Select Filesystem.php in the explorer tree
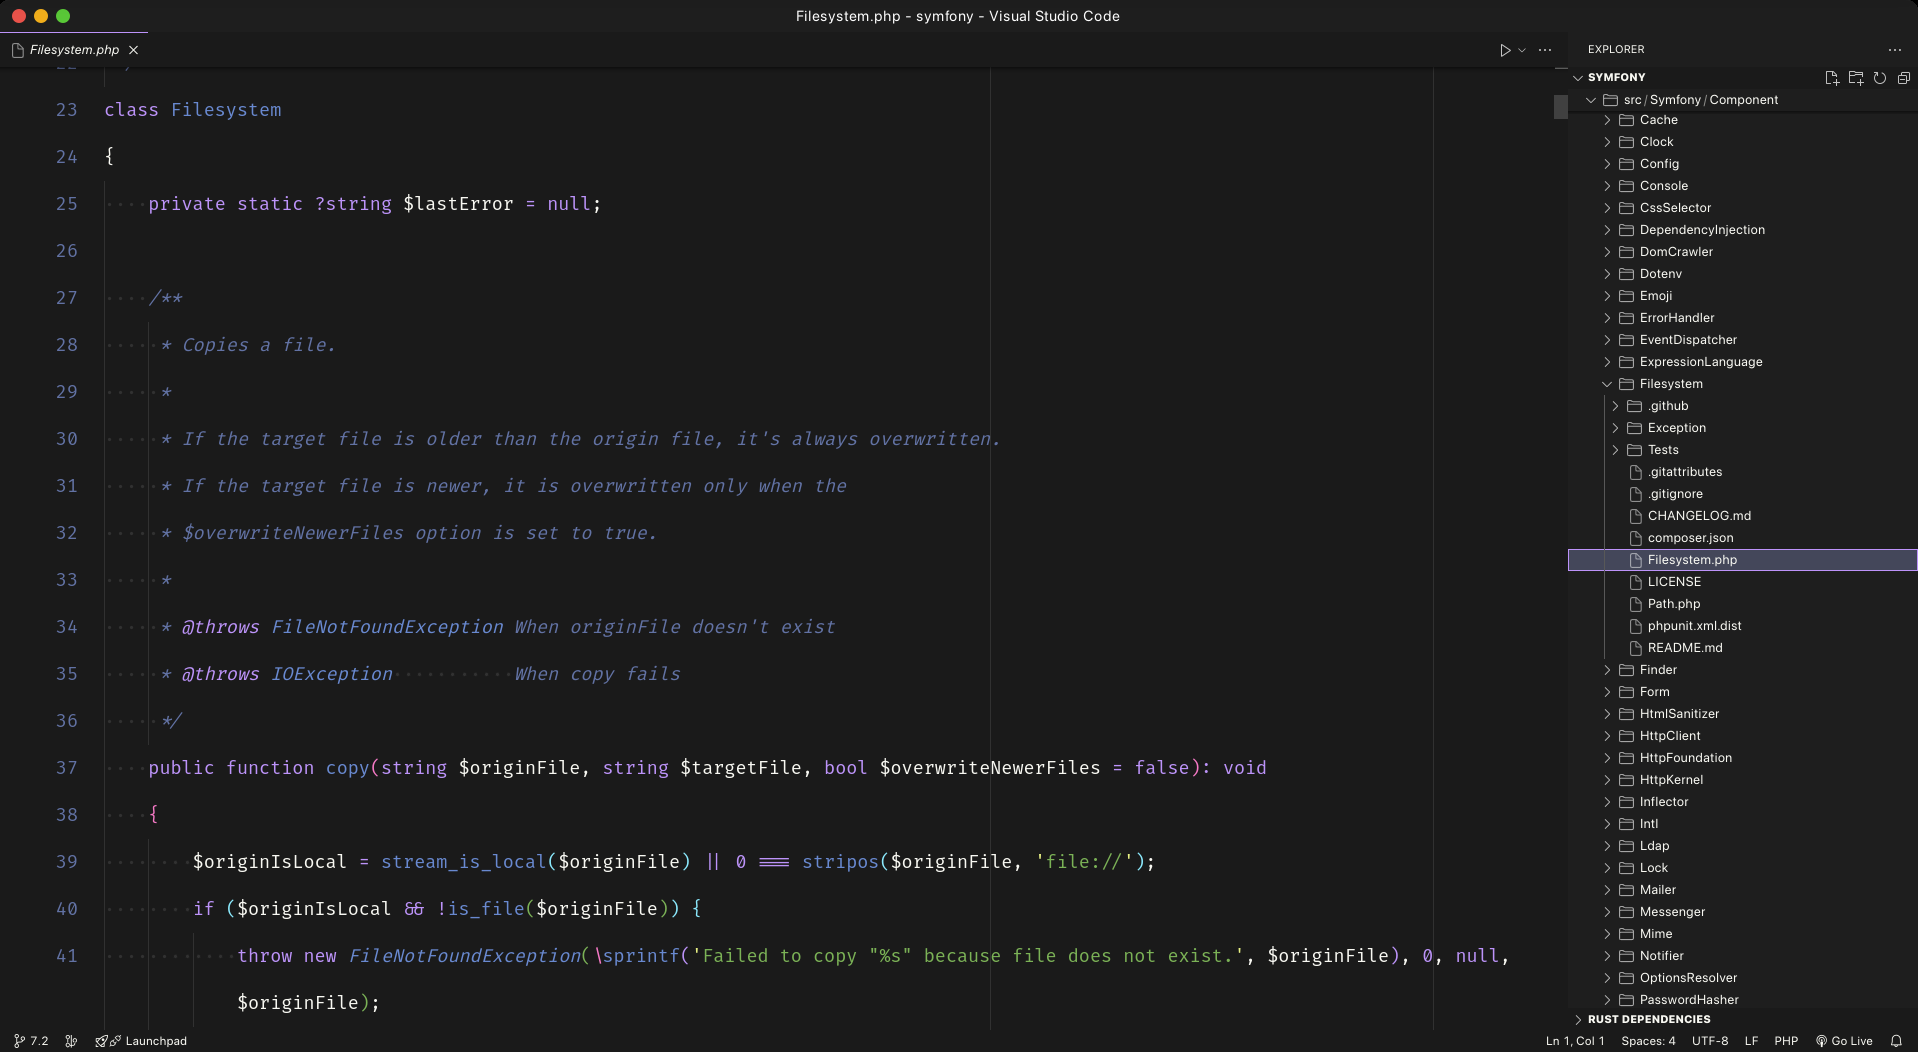 tap(1742, 560)
